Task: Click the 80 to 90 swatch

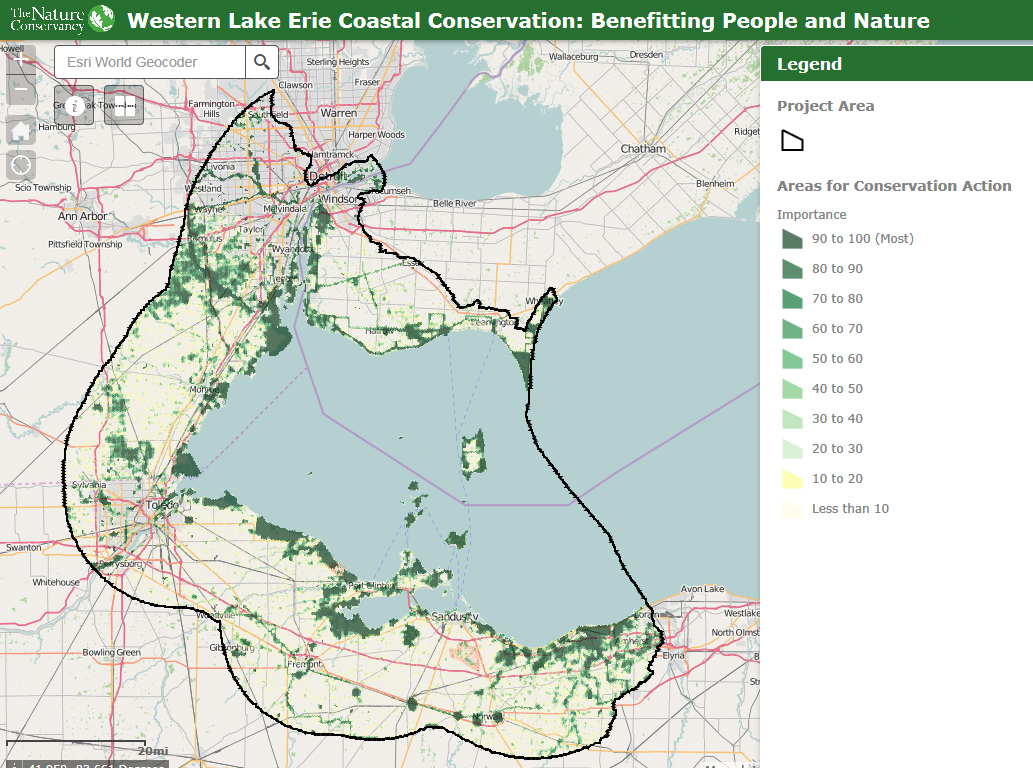Action: click(792, 269)
